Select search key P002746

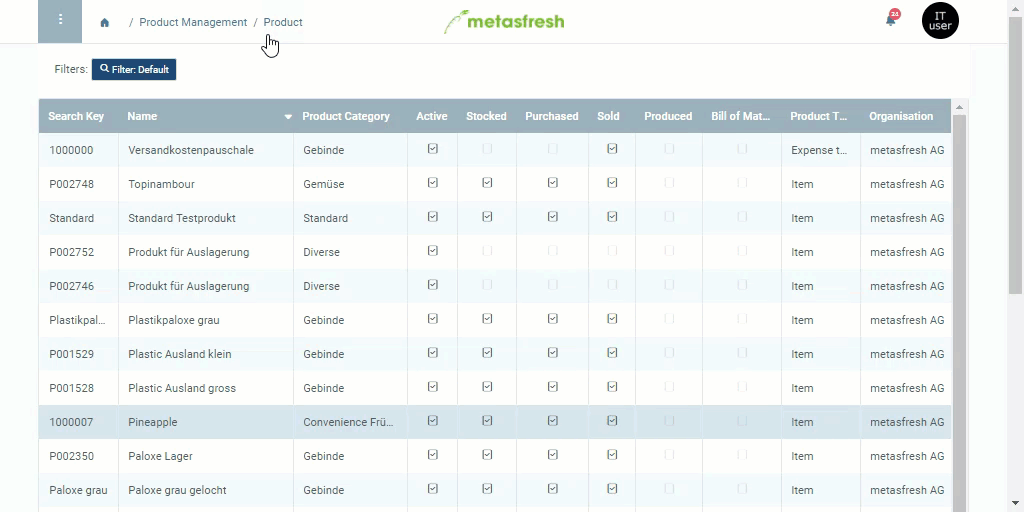[71, 286]
